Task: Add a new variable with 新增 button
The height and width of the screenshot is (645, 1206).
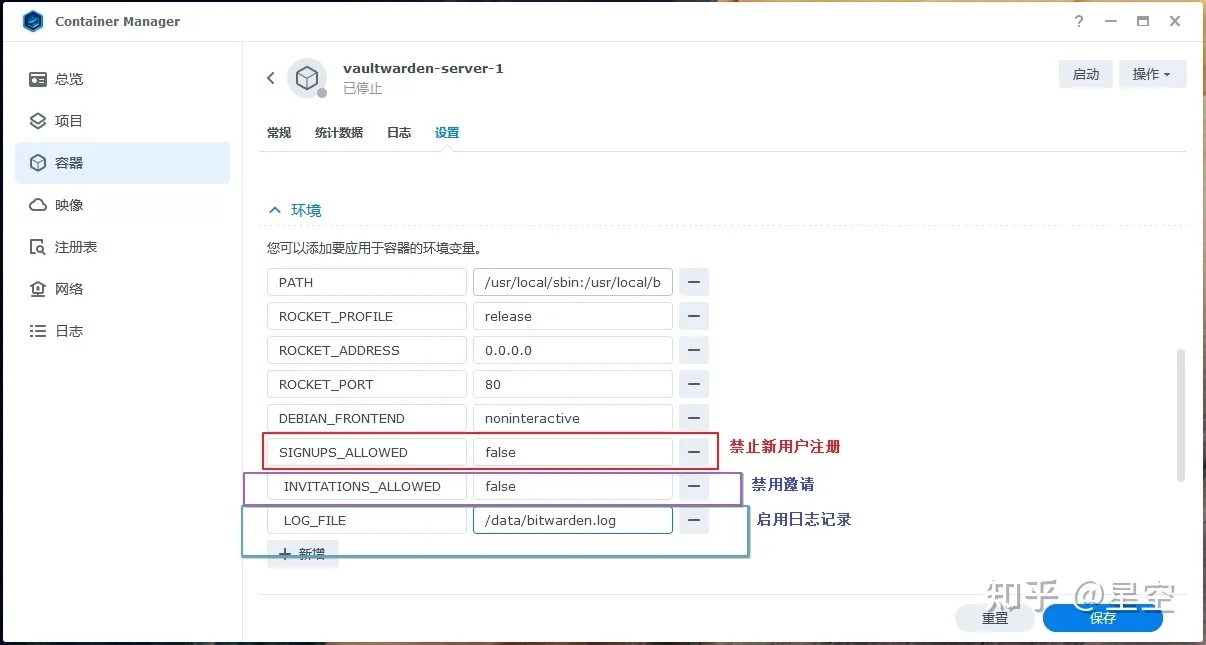Action: coord(303,554)
